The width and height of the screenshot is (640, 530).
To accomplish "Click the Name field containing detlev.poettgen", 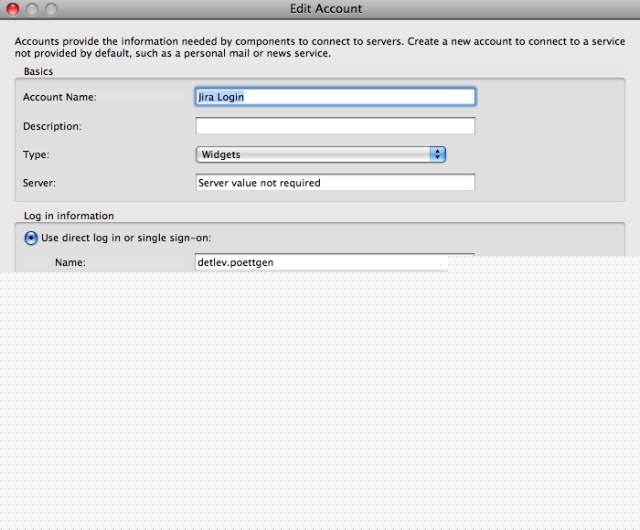I will click(x=320, y=262).
